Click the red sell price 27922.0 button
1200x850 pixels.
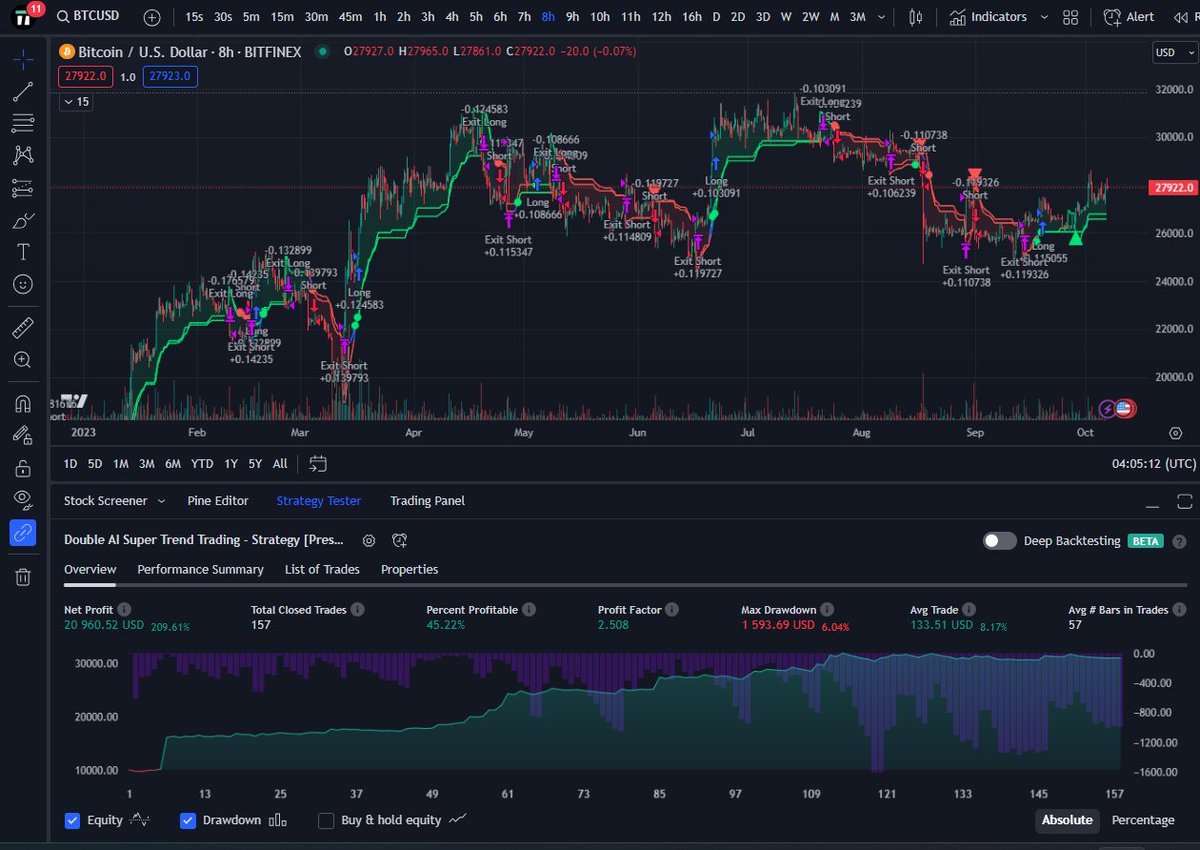[x=85, y=76]
